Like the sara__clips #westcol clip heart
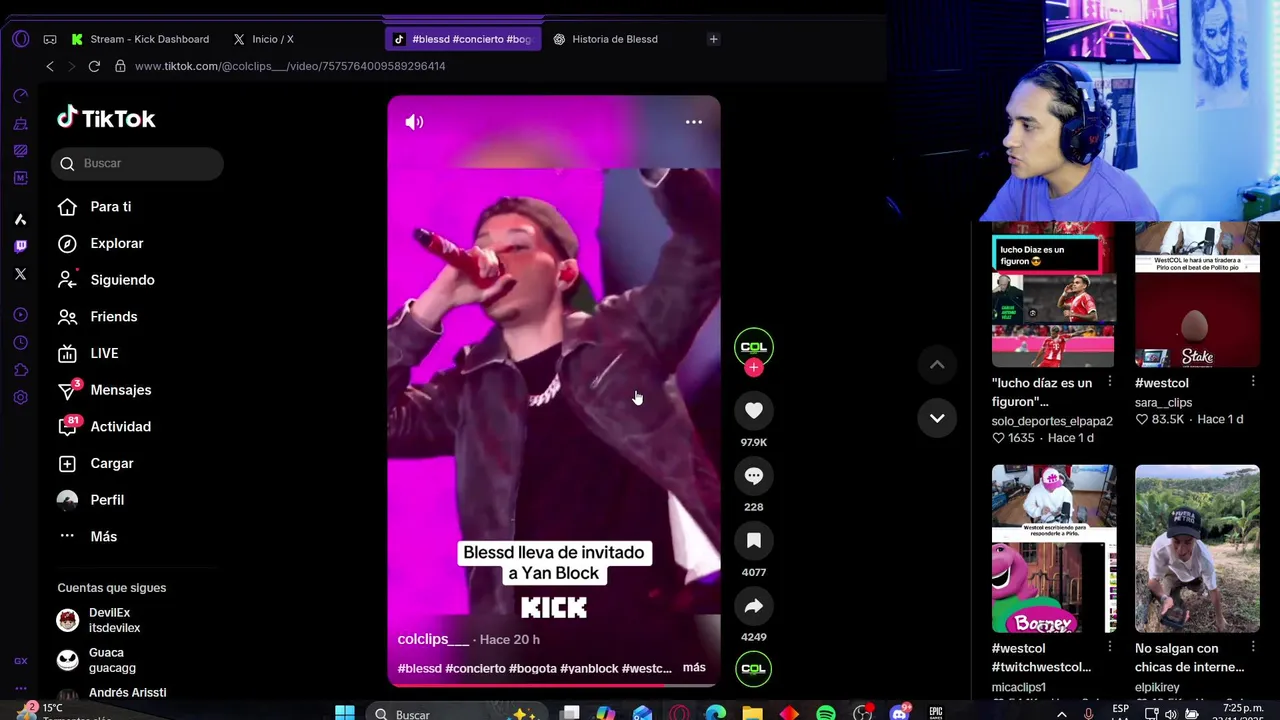 1141,420
